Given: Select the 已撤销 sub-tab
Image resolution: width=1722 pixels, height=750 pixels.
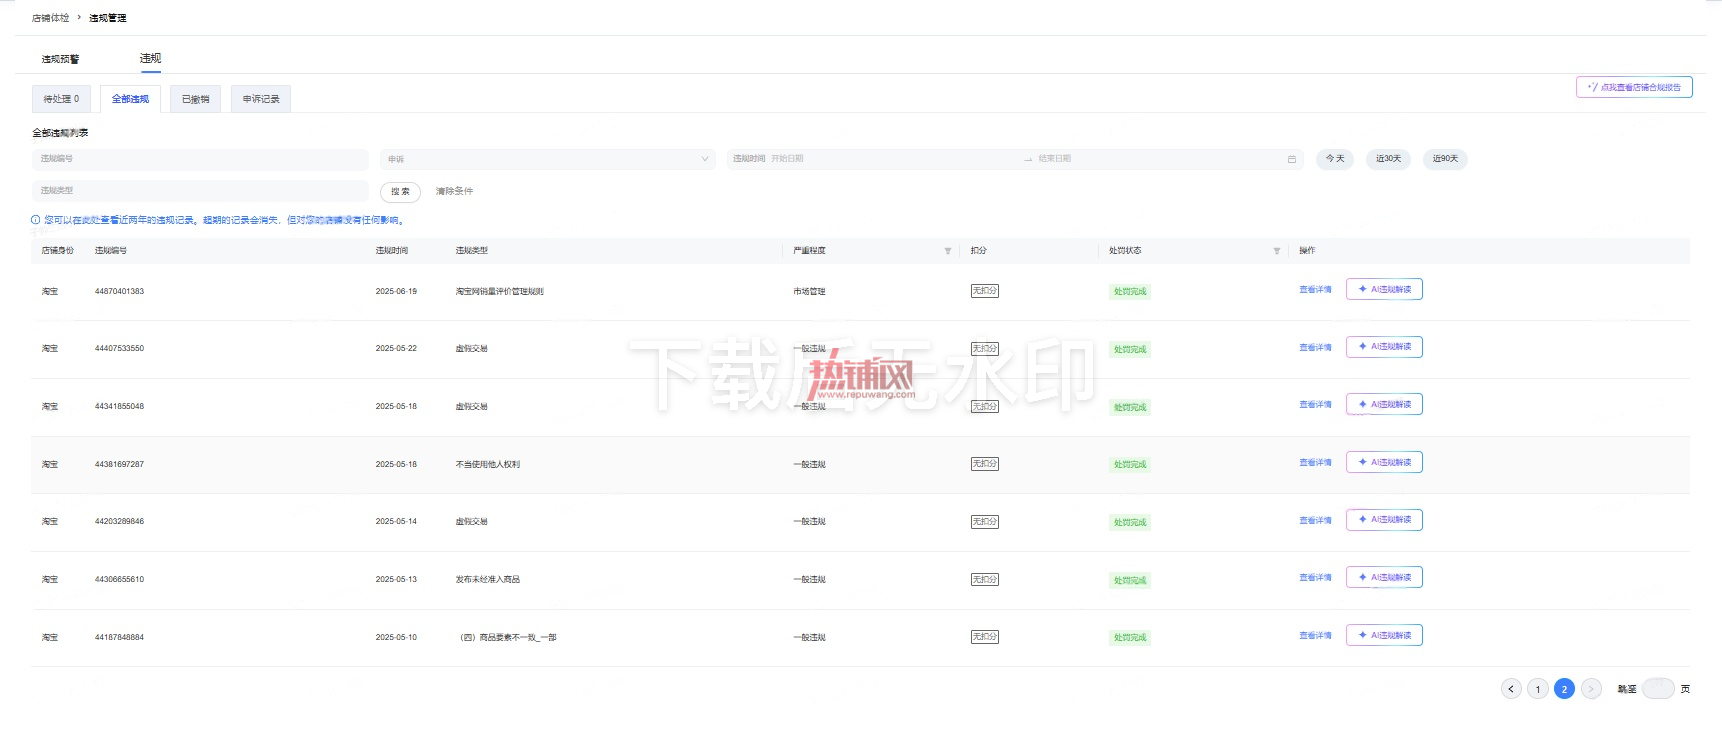Looking at the screenshot, I should (x=196, y=99).
